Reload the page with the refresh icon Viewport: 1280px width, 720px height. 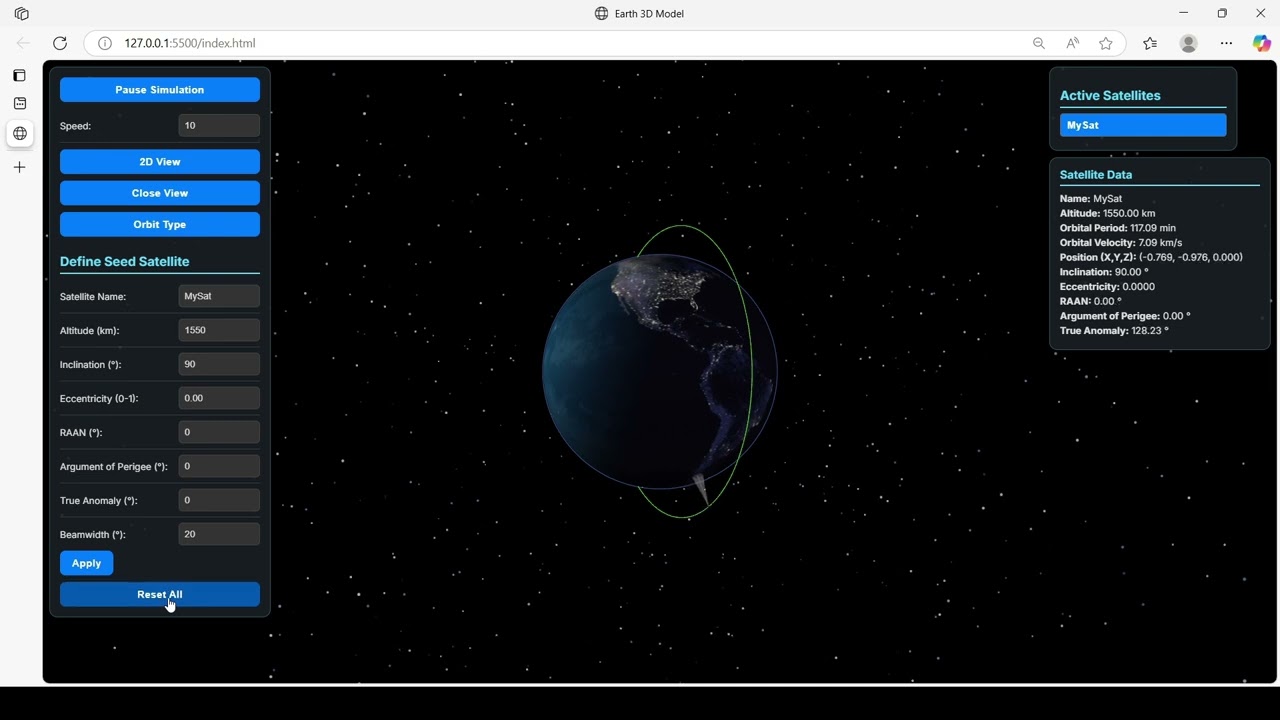pos(60,43)
